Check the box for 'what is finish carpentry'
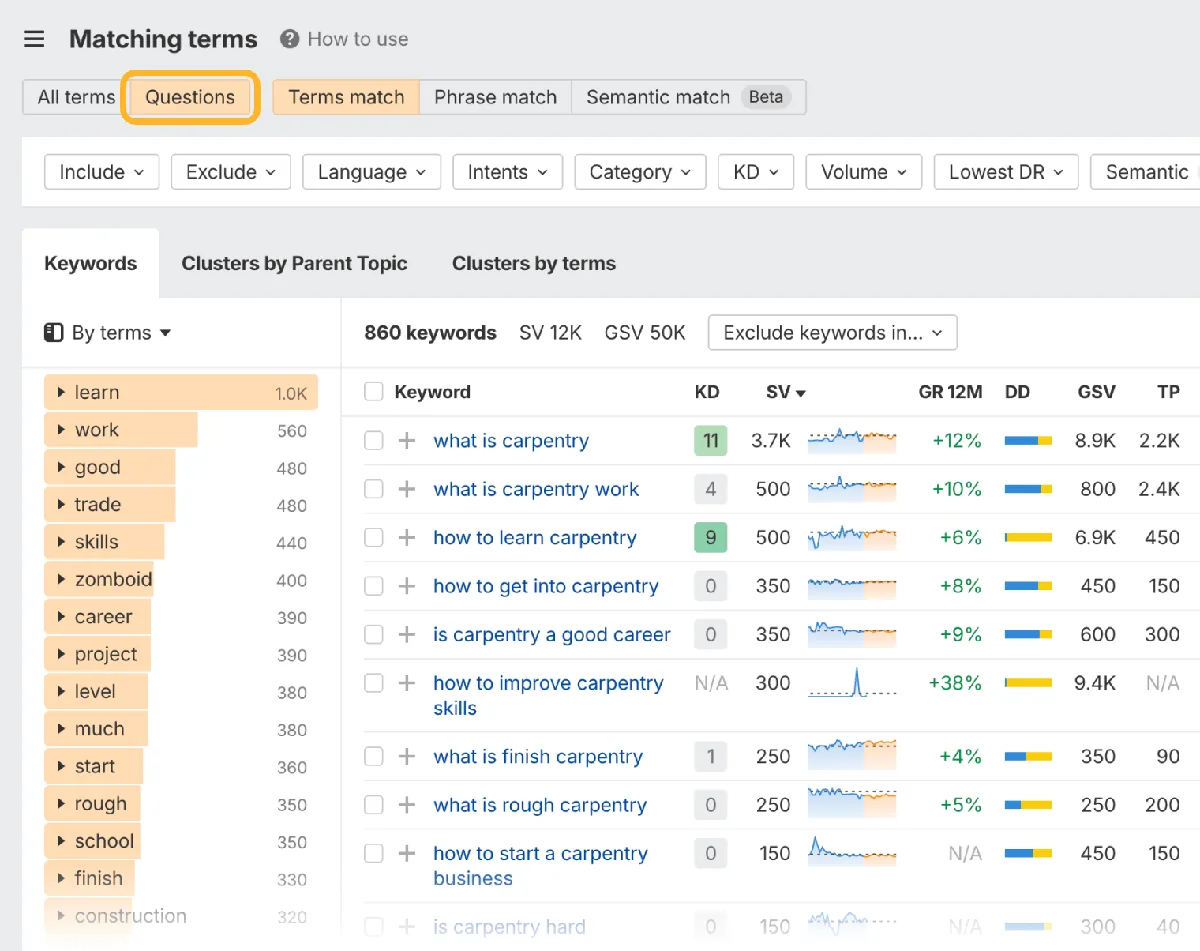The width and height of the screenshot is (1200, 951). (x=374, y=757)
